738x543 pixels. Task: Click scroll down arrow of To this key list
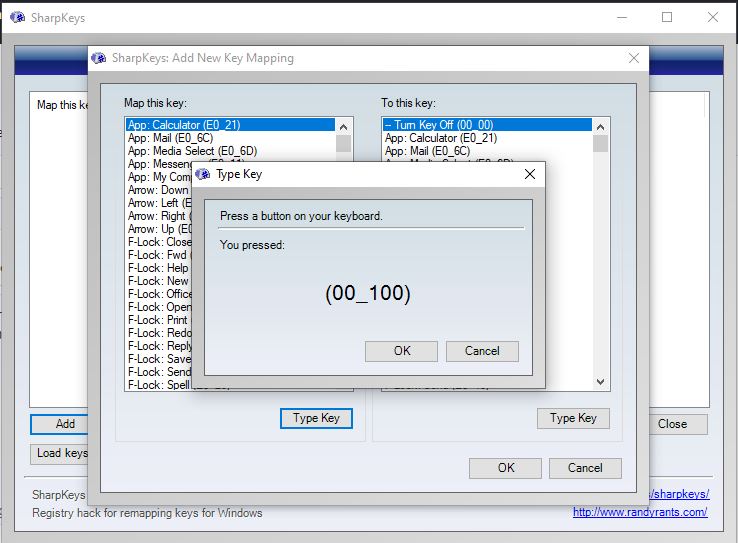601,382
